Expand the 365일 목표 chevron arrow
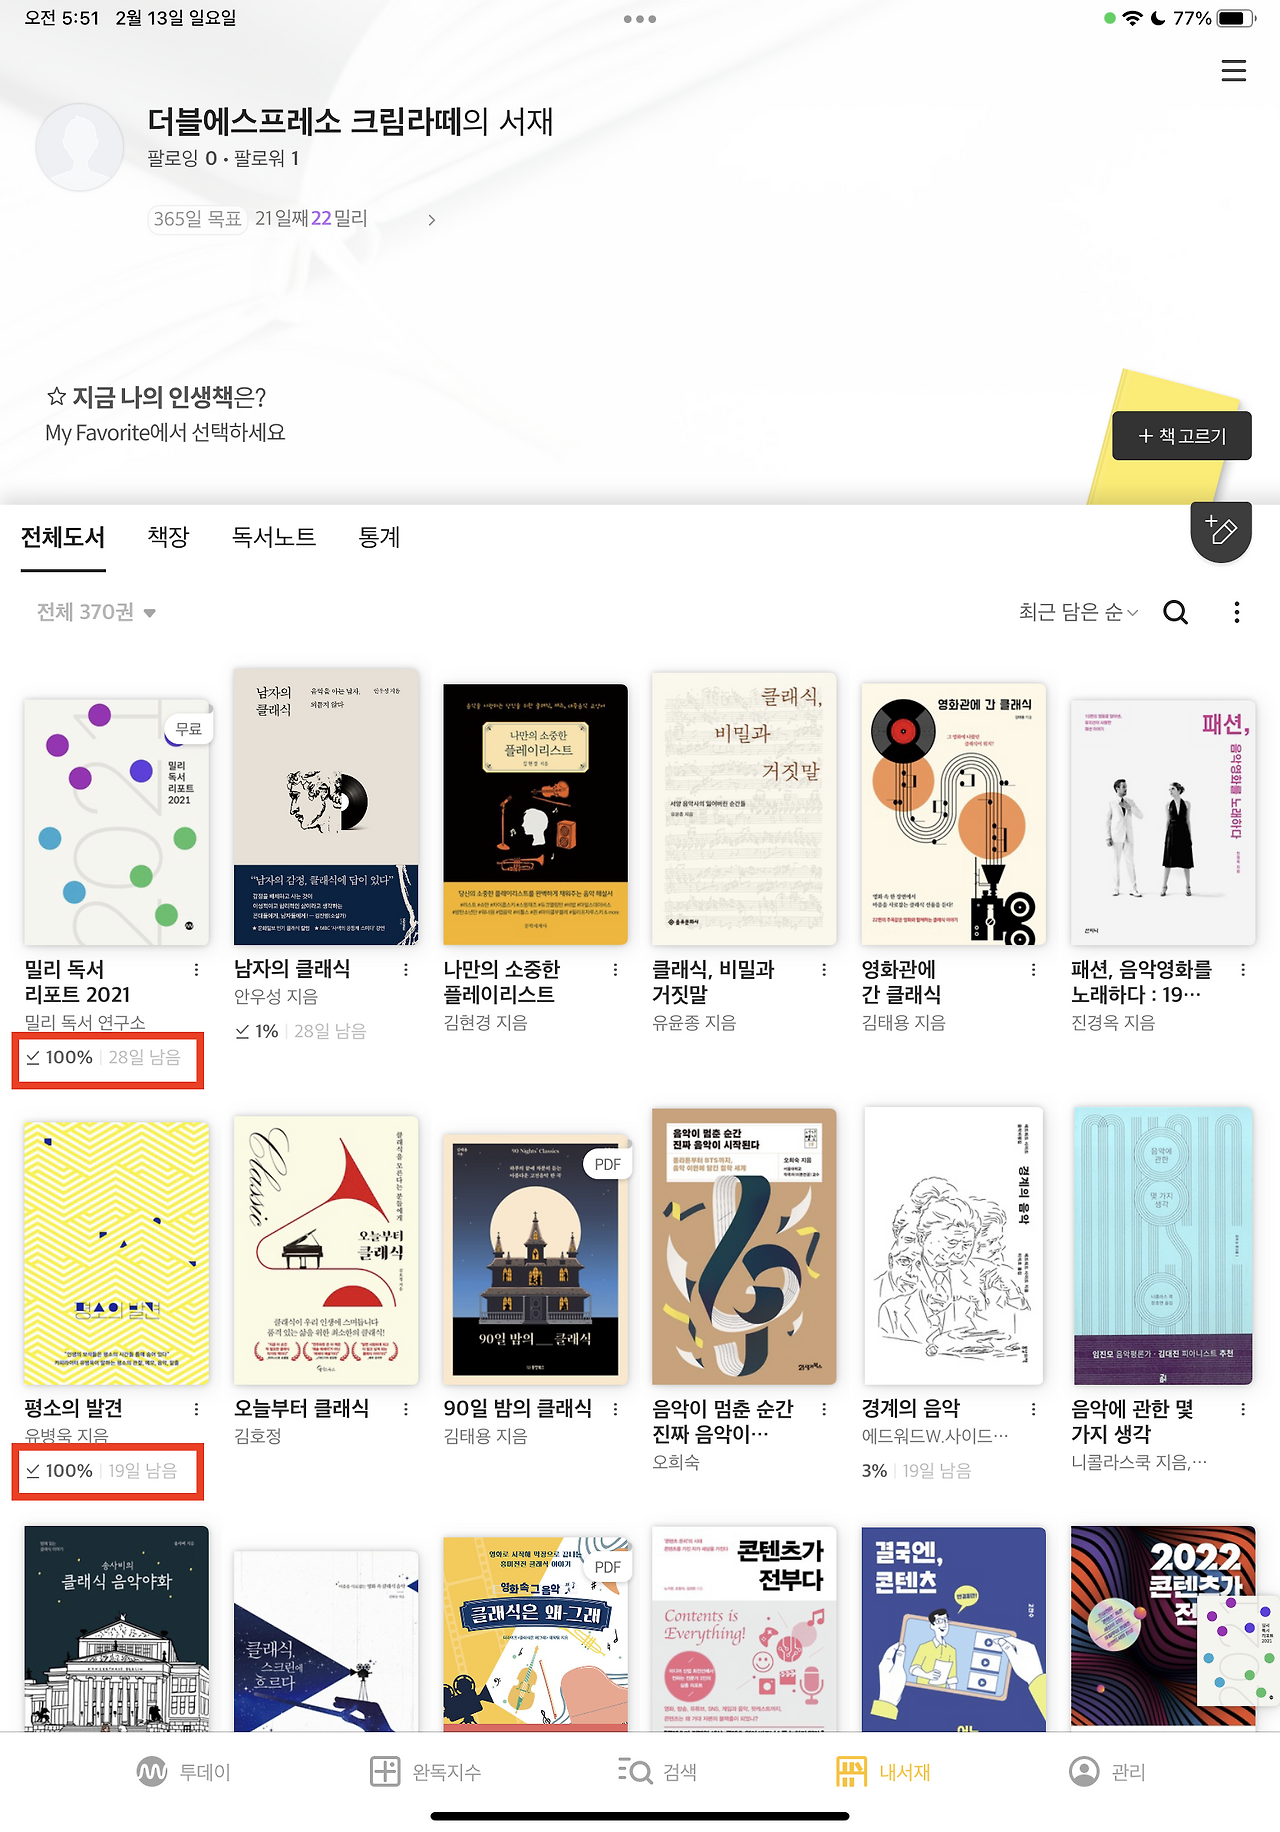1280x1832 pixels. point(431,220)
